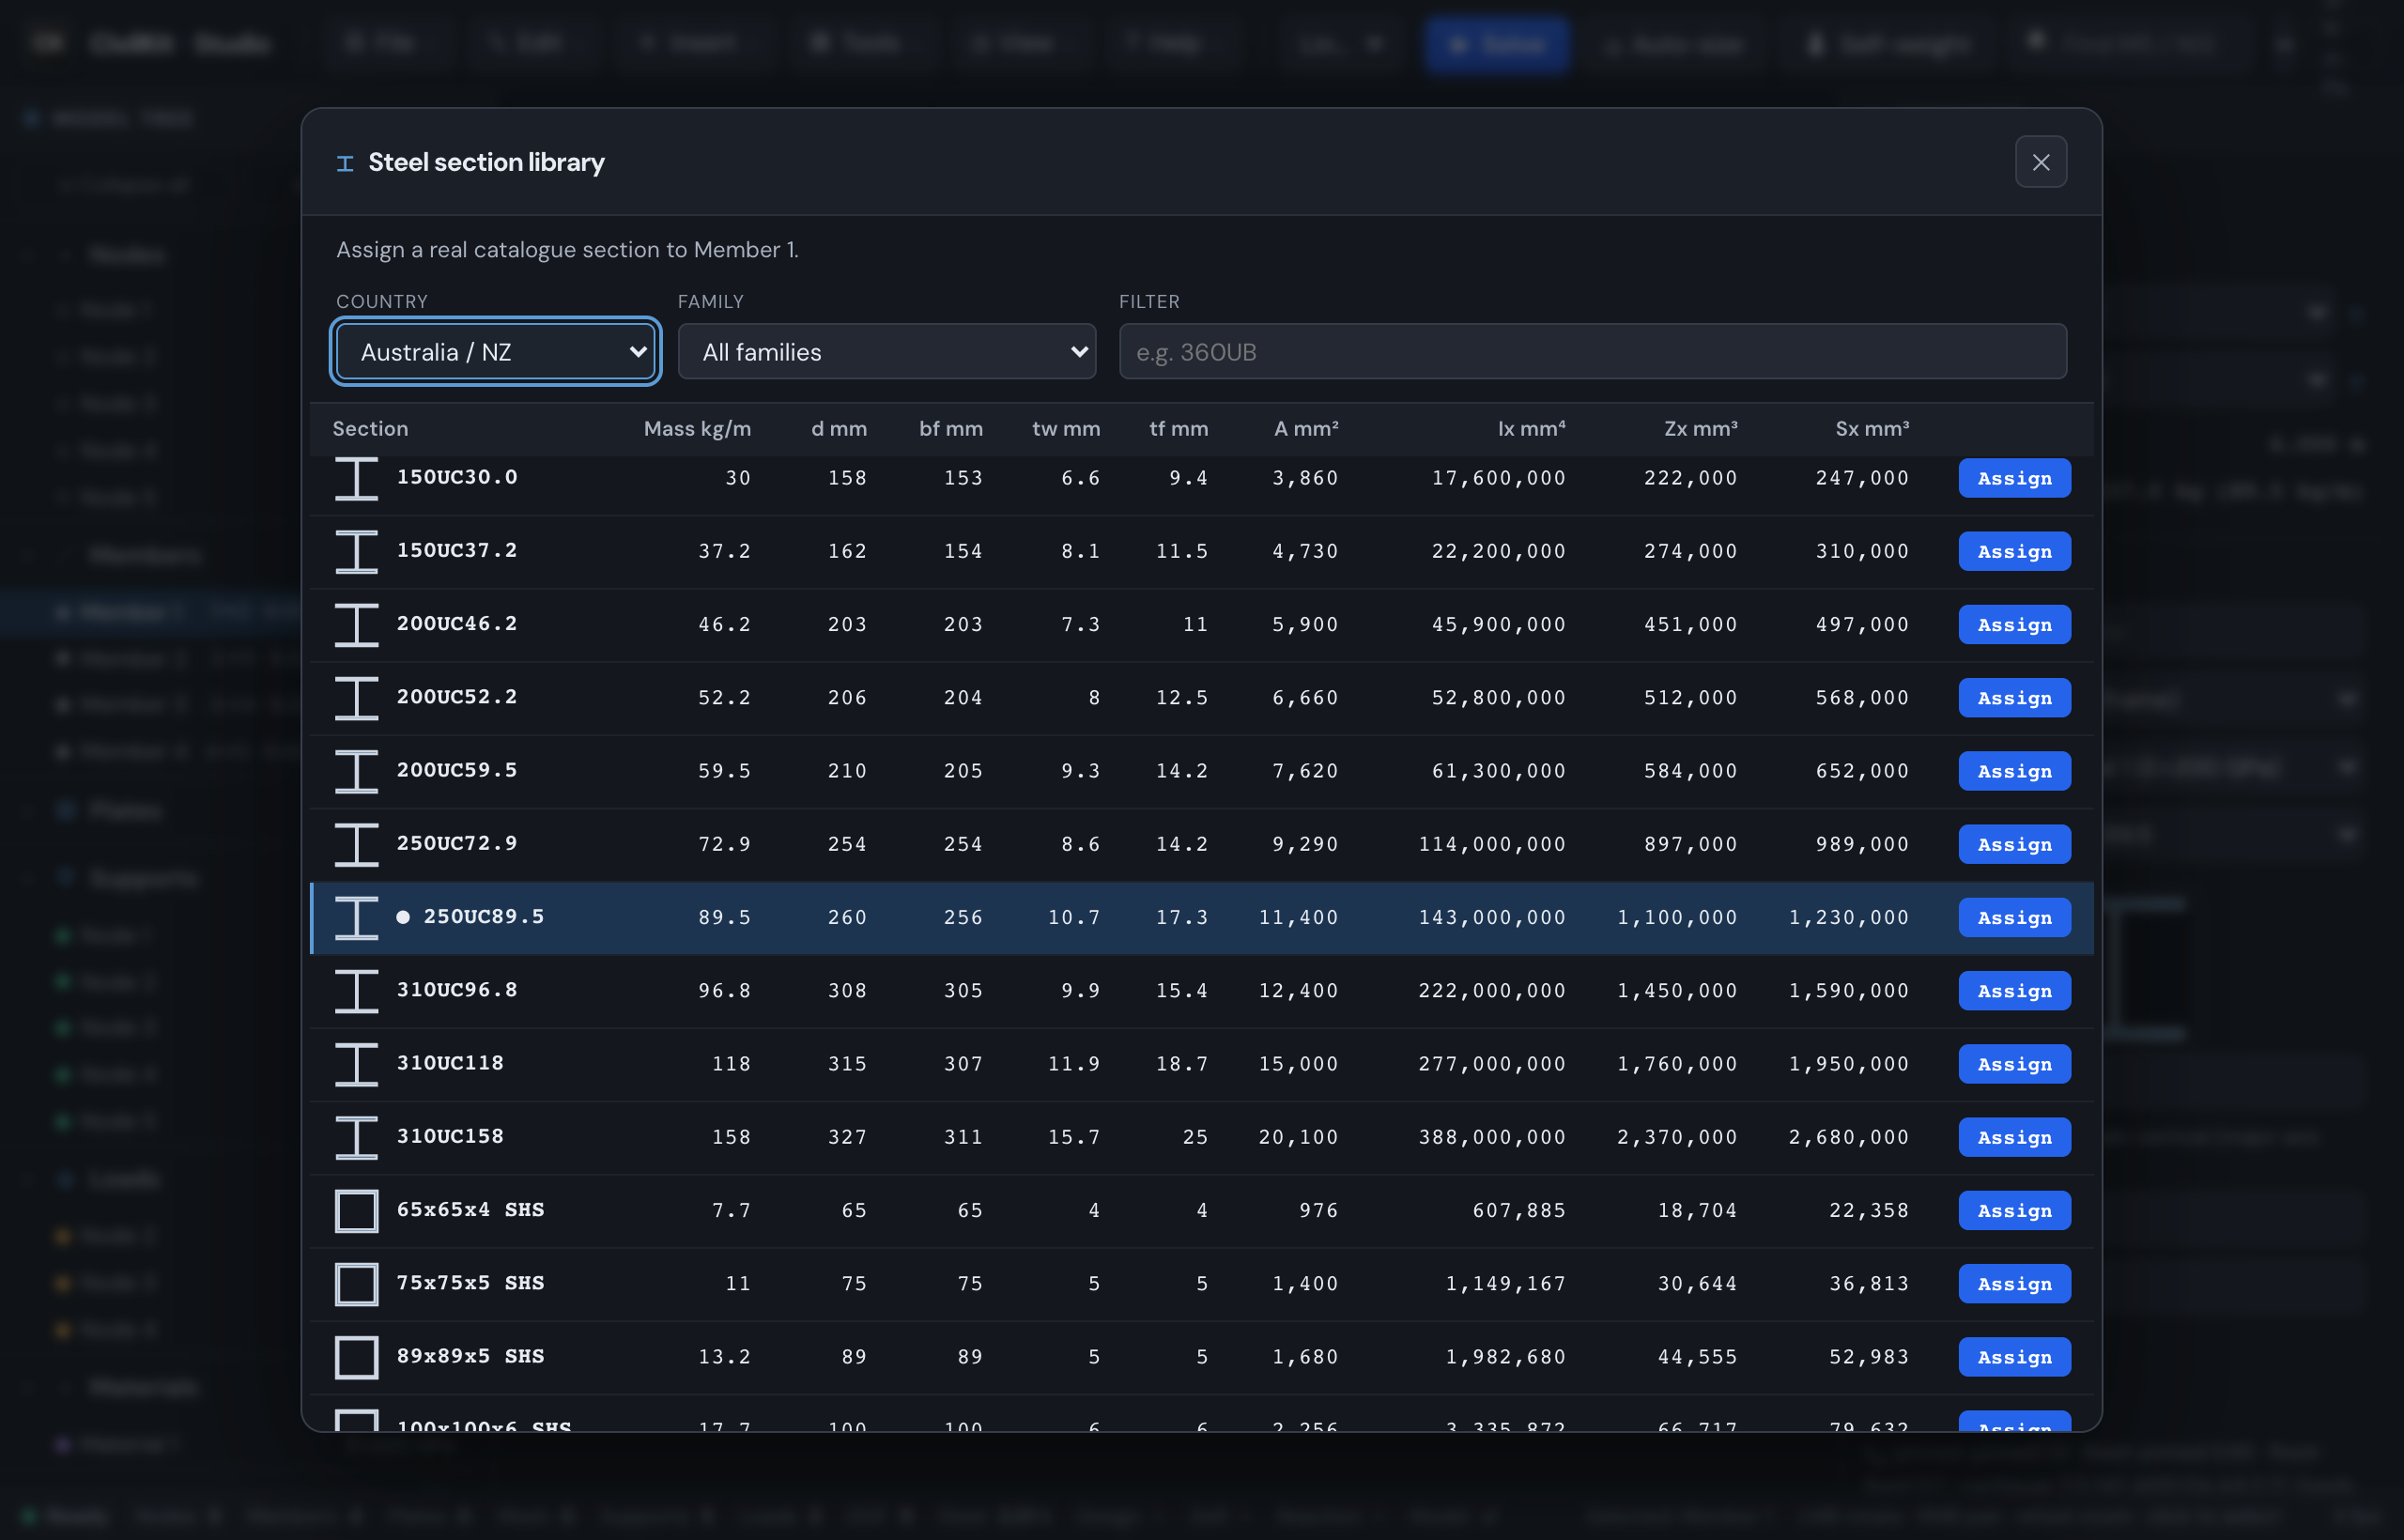Assign section 310UC96.8 to member
Viewport: 2404px width, 1540px height.
pos(2014,991)
